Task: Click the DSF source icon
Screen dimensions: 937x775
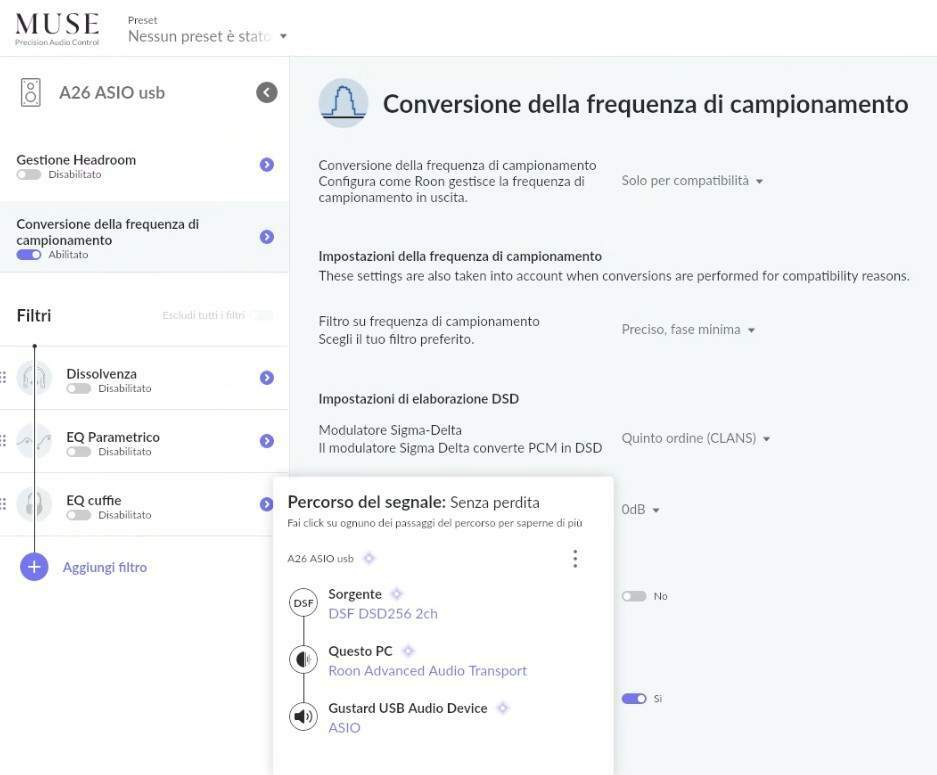Action: 302,603
